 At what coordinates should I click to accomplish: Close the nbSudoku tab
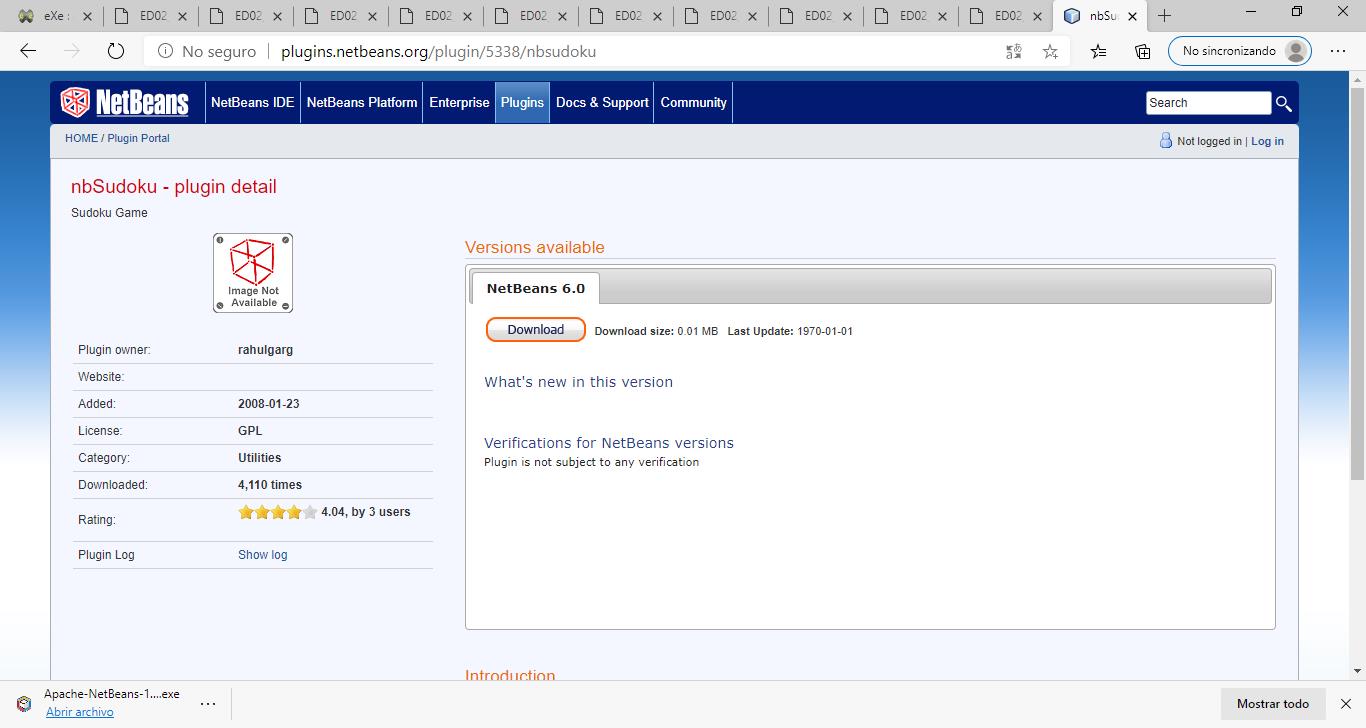(1132, 16)
